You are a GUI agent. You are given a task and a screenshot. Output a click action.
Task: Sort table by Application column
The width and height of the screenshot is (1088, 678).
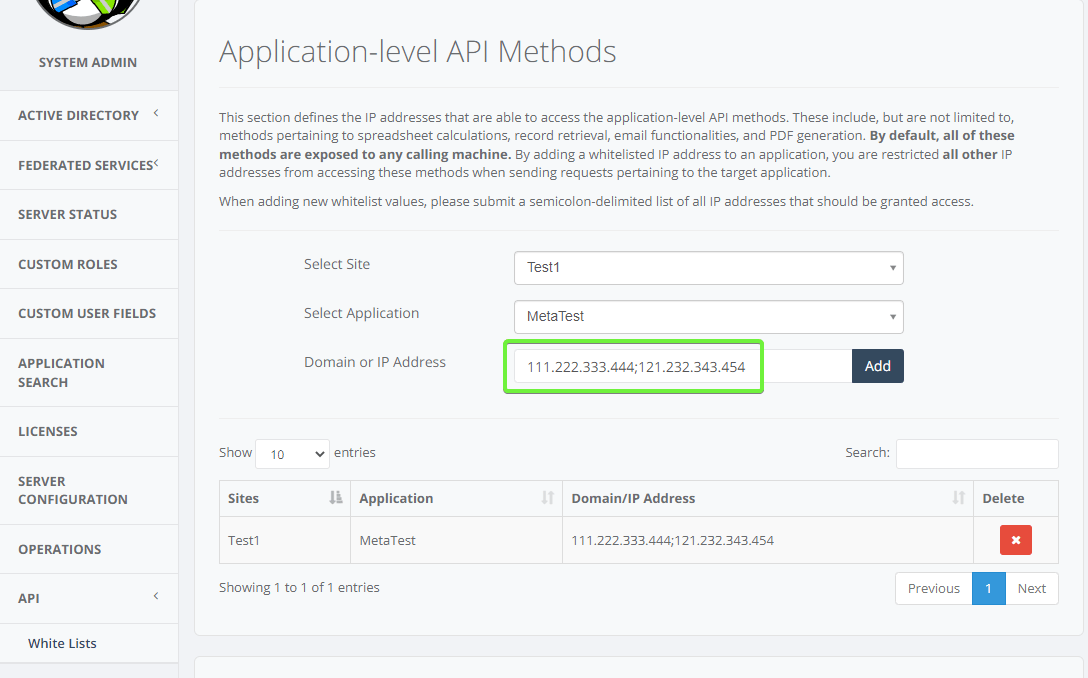(456, 498)
